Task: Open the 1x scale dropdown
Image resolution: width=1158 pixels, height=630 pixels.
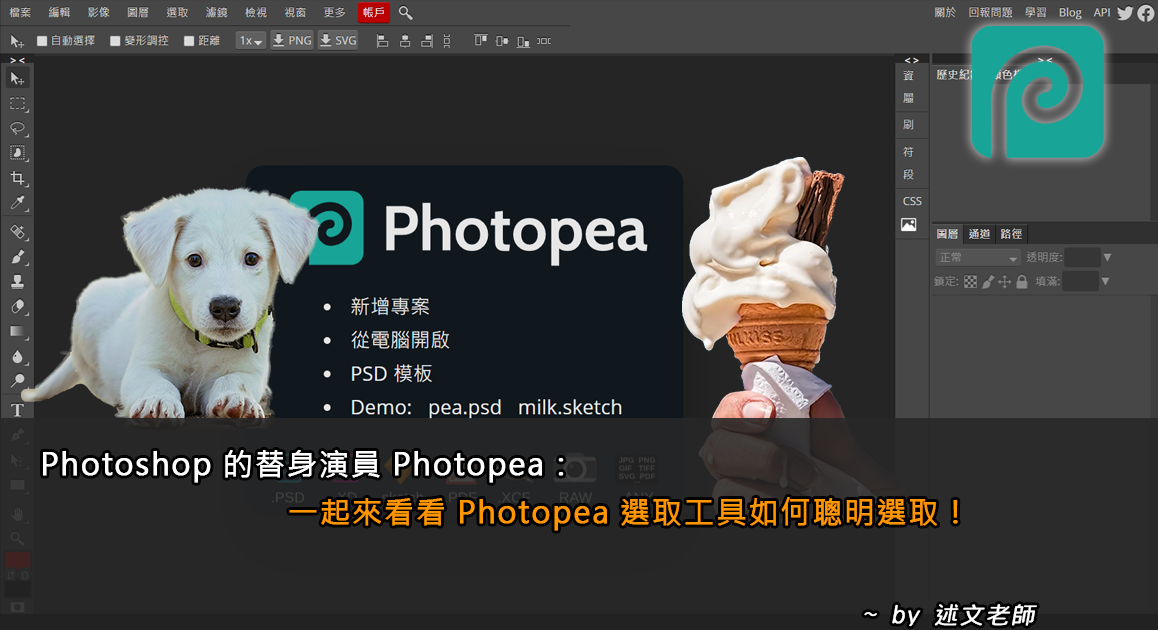Action: (250, 41)
